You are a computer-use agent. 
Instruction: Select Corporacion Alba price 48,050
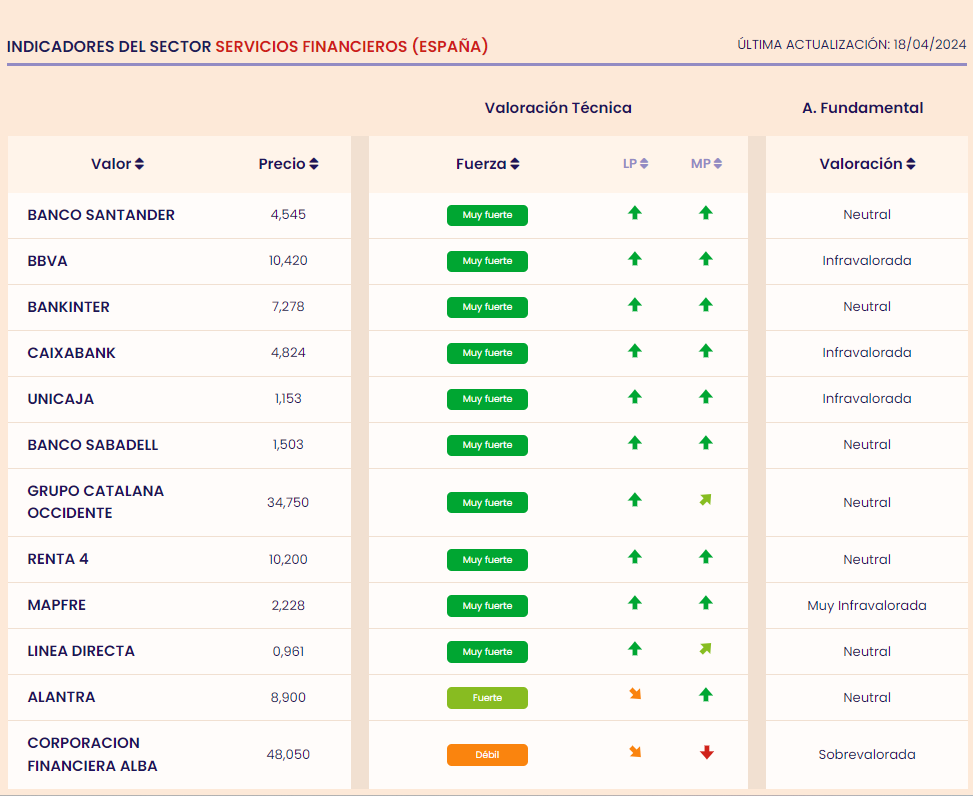click(x=288, y=754)
